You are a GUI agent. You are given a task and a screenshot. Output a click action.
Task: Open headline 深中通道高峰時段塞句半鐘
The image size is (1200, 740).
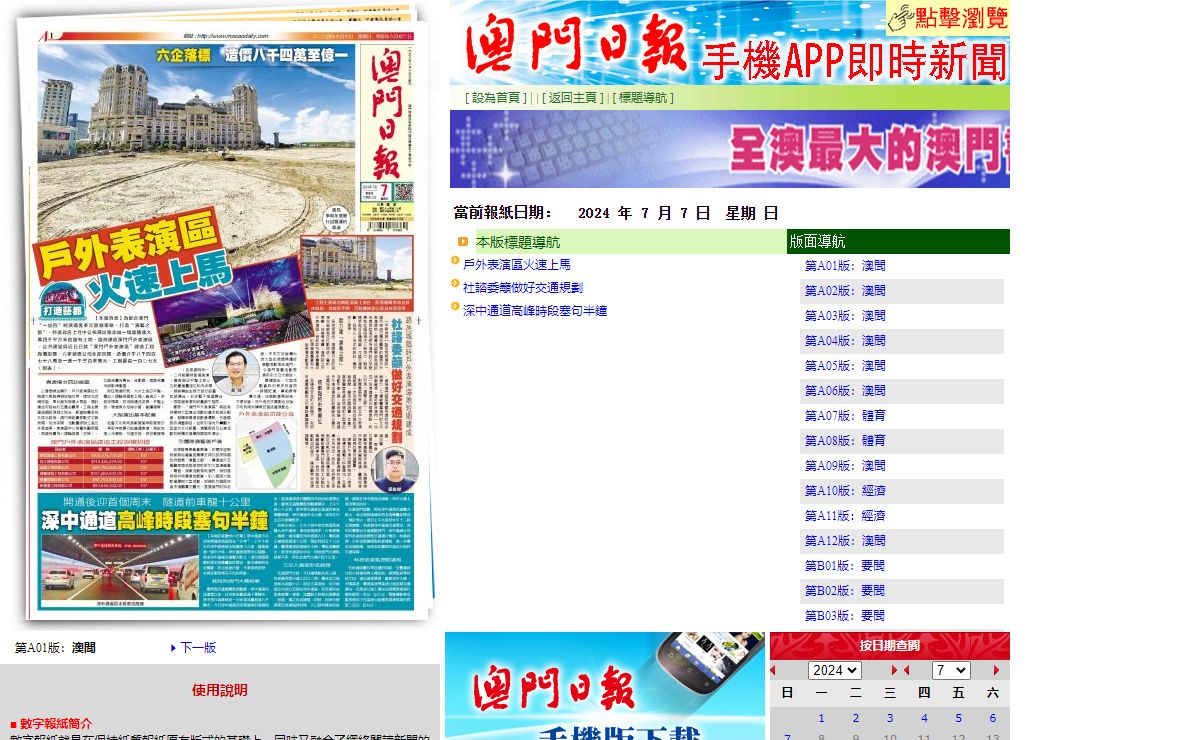click(535, 311)
